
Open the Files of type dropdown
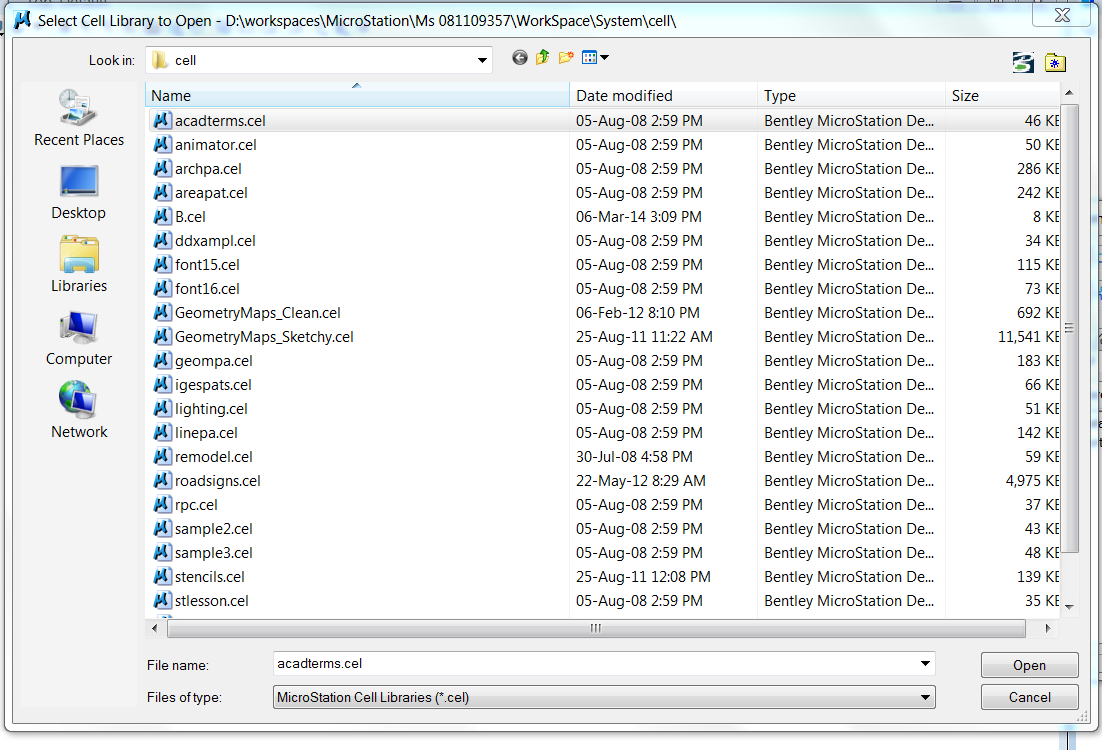[x=604, y=697]
